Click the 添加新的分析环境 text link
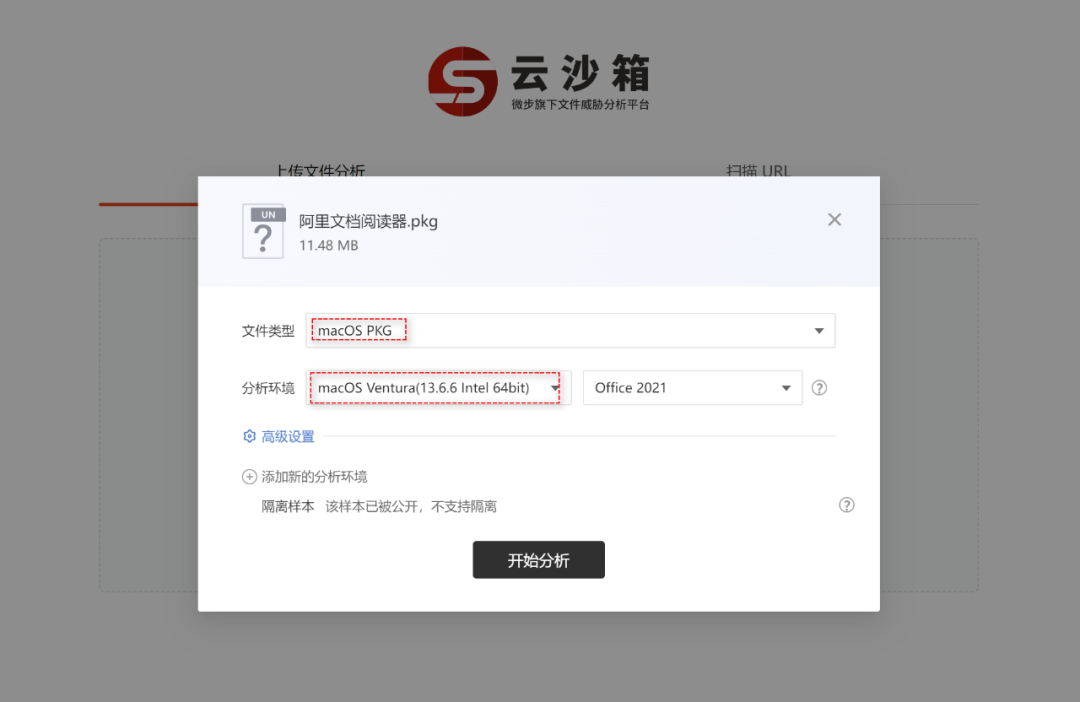Image resolution: width=1080 pixels, height=702 pixels. pos(314,477)
